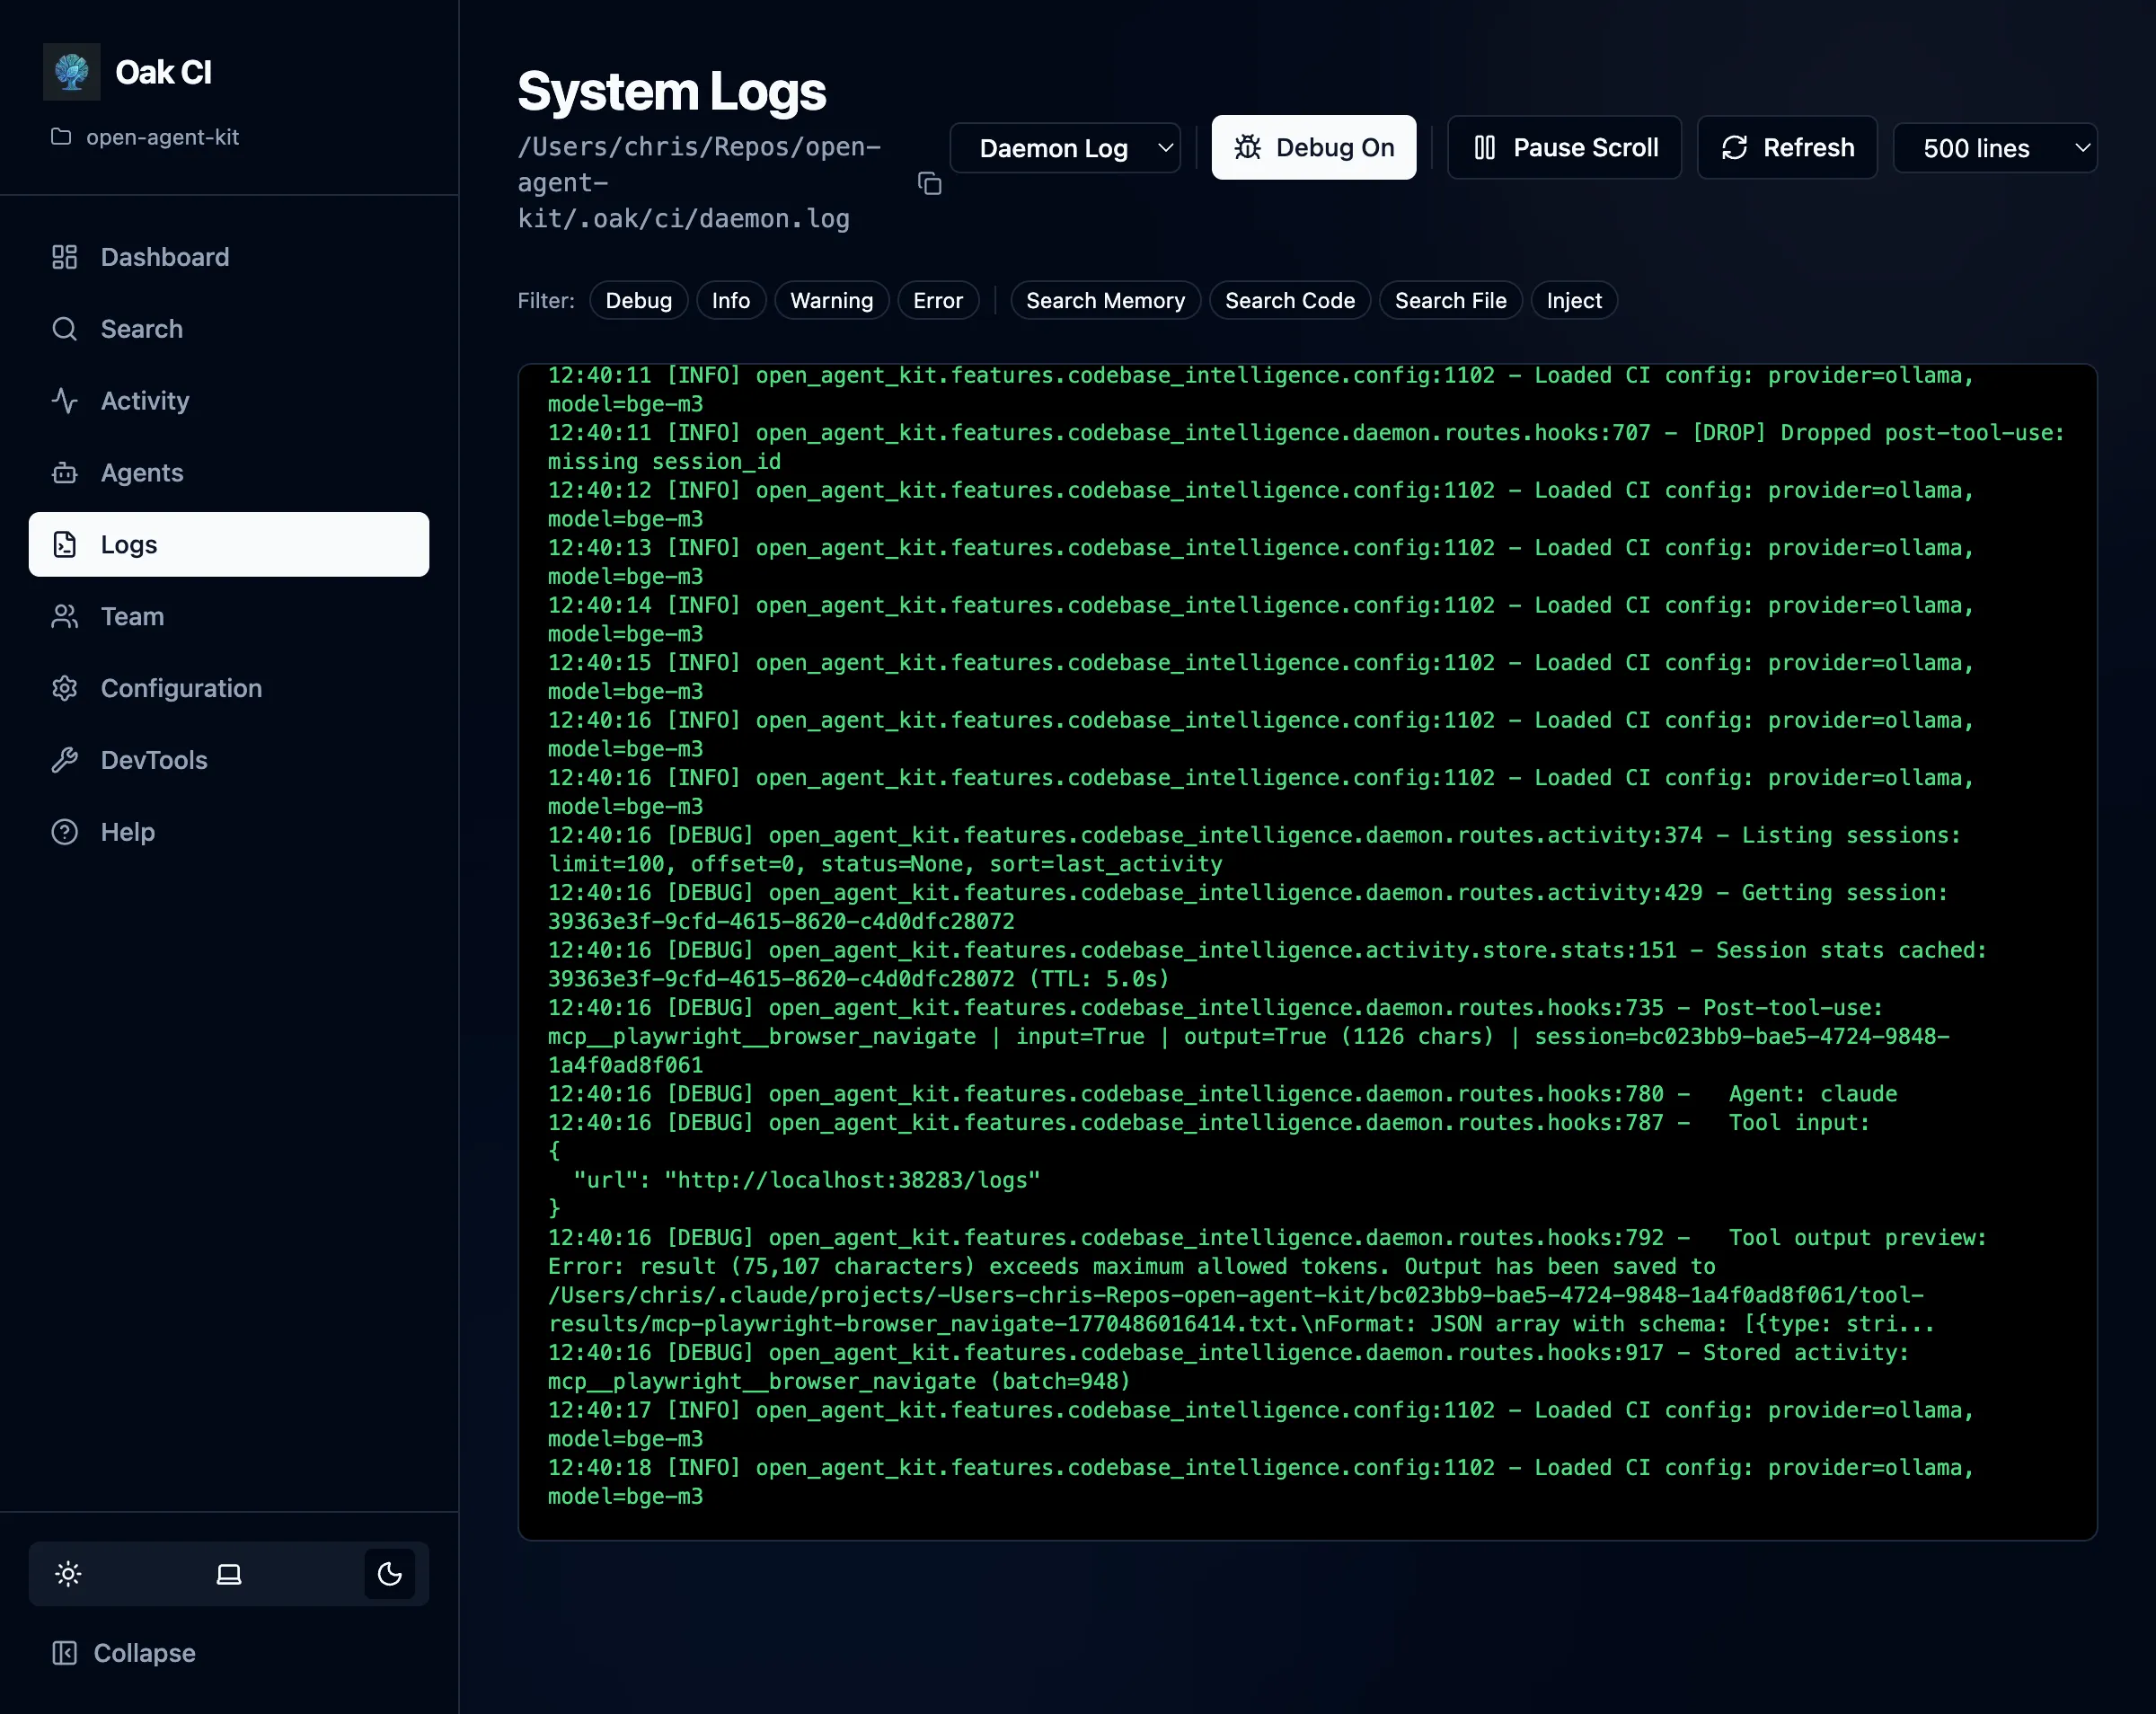
Task: Refresh the system logs
Action: (1786, 147)
